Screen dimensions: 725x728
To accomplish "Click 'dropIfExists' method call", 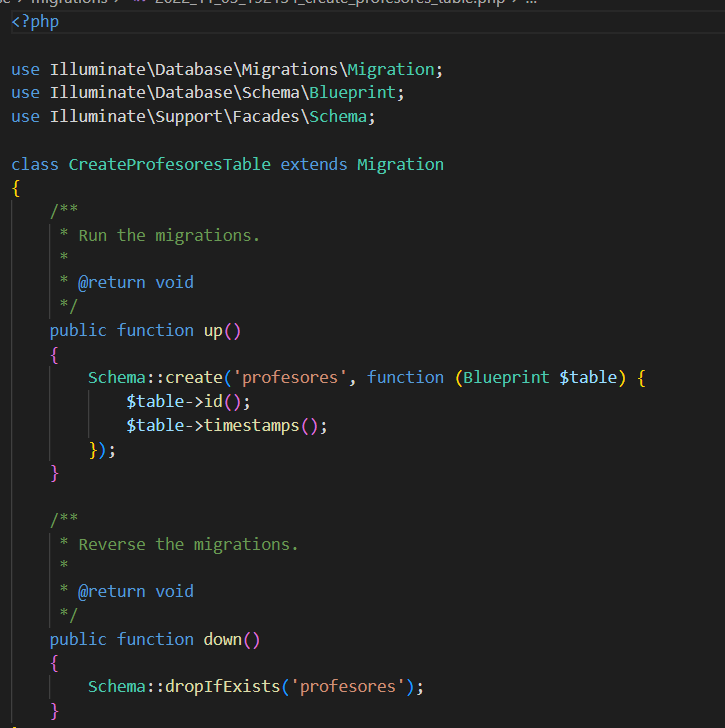I will coord(223,687).
